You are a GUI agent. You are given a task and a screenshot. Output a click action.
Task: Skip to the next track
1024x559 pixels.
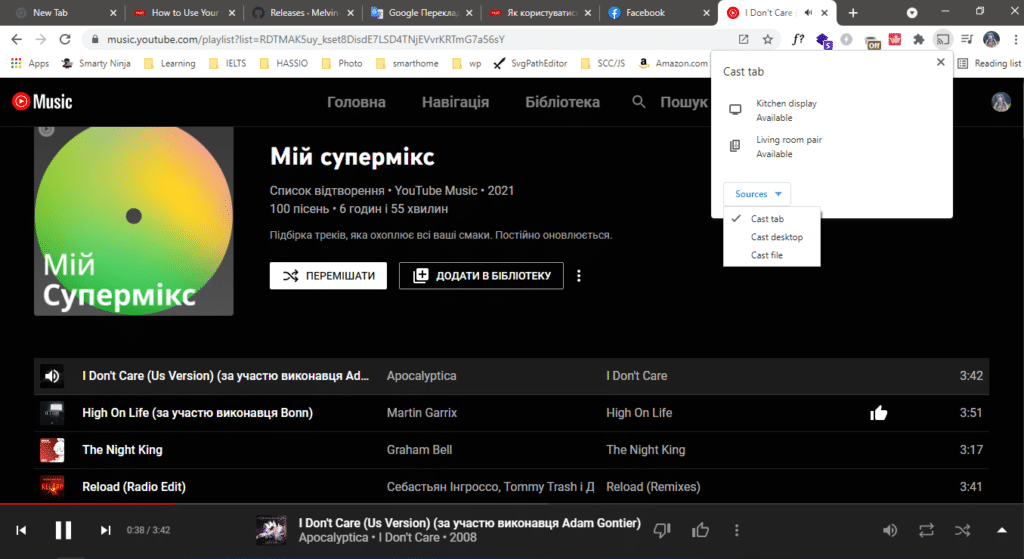(105, 530)
